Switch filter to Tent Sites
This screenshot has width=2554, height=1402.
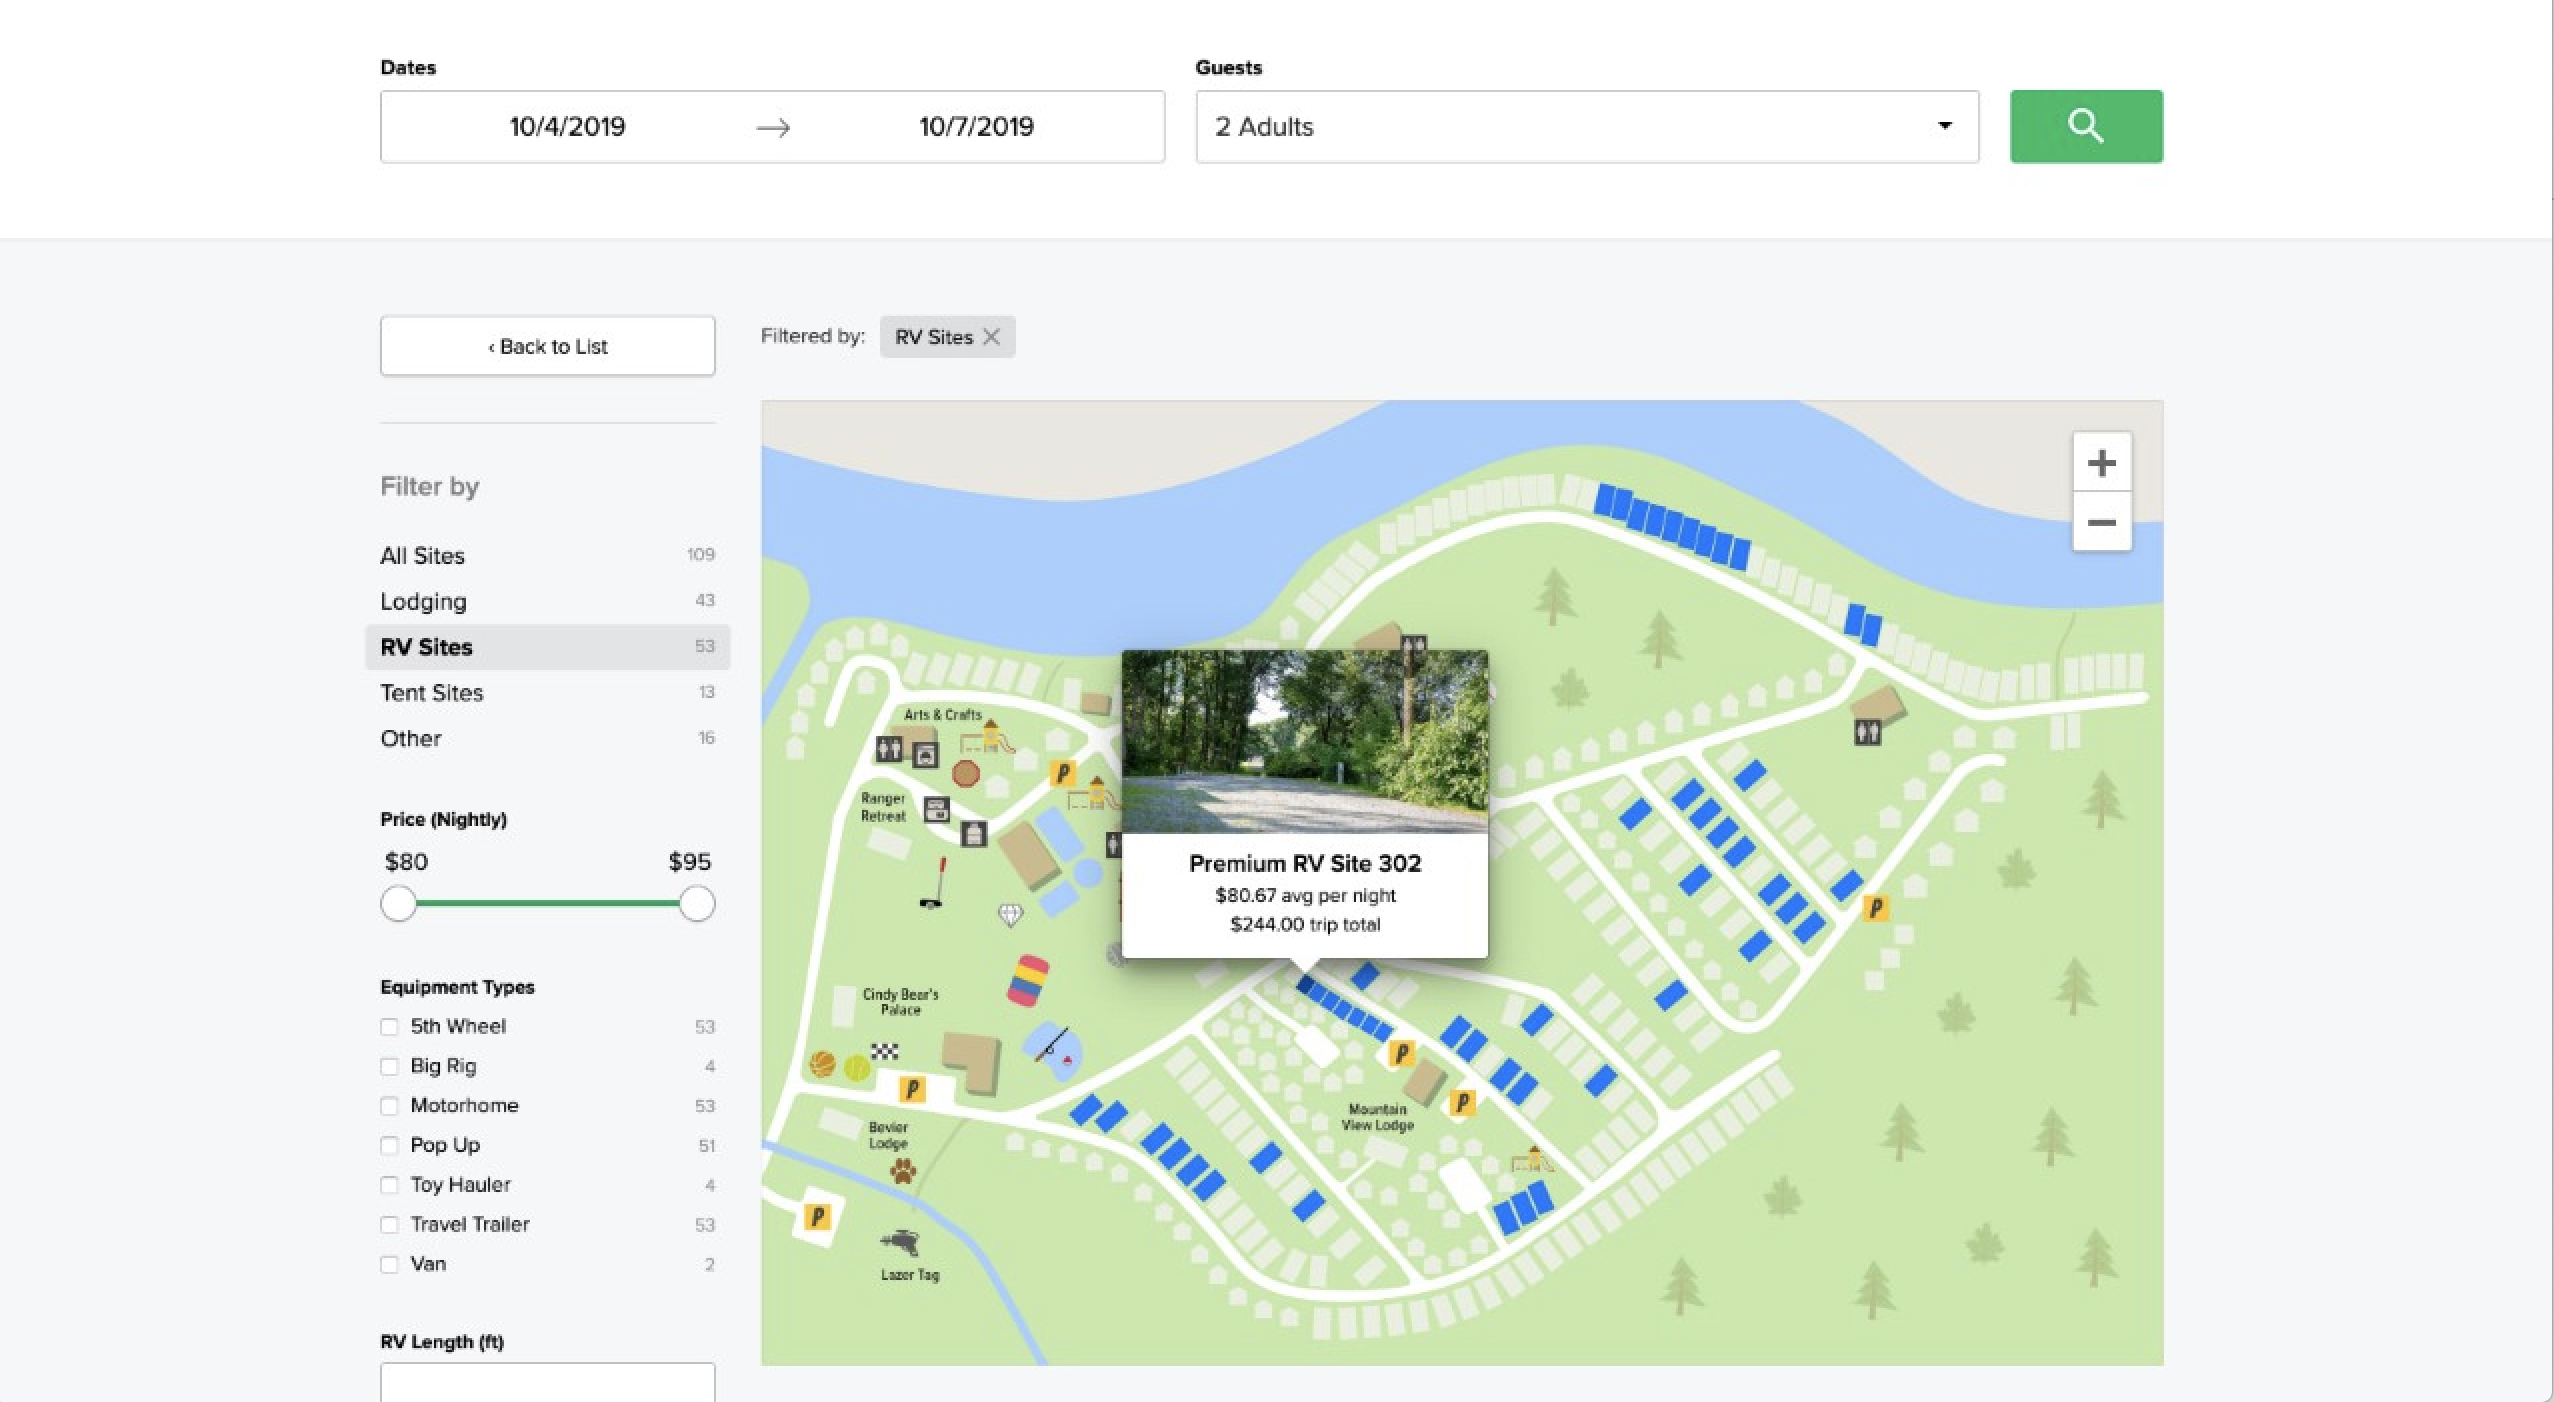(x=431, y=693)
